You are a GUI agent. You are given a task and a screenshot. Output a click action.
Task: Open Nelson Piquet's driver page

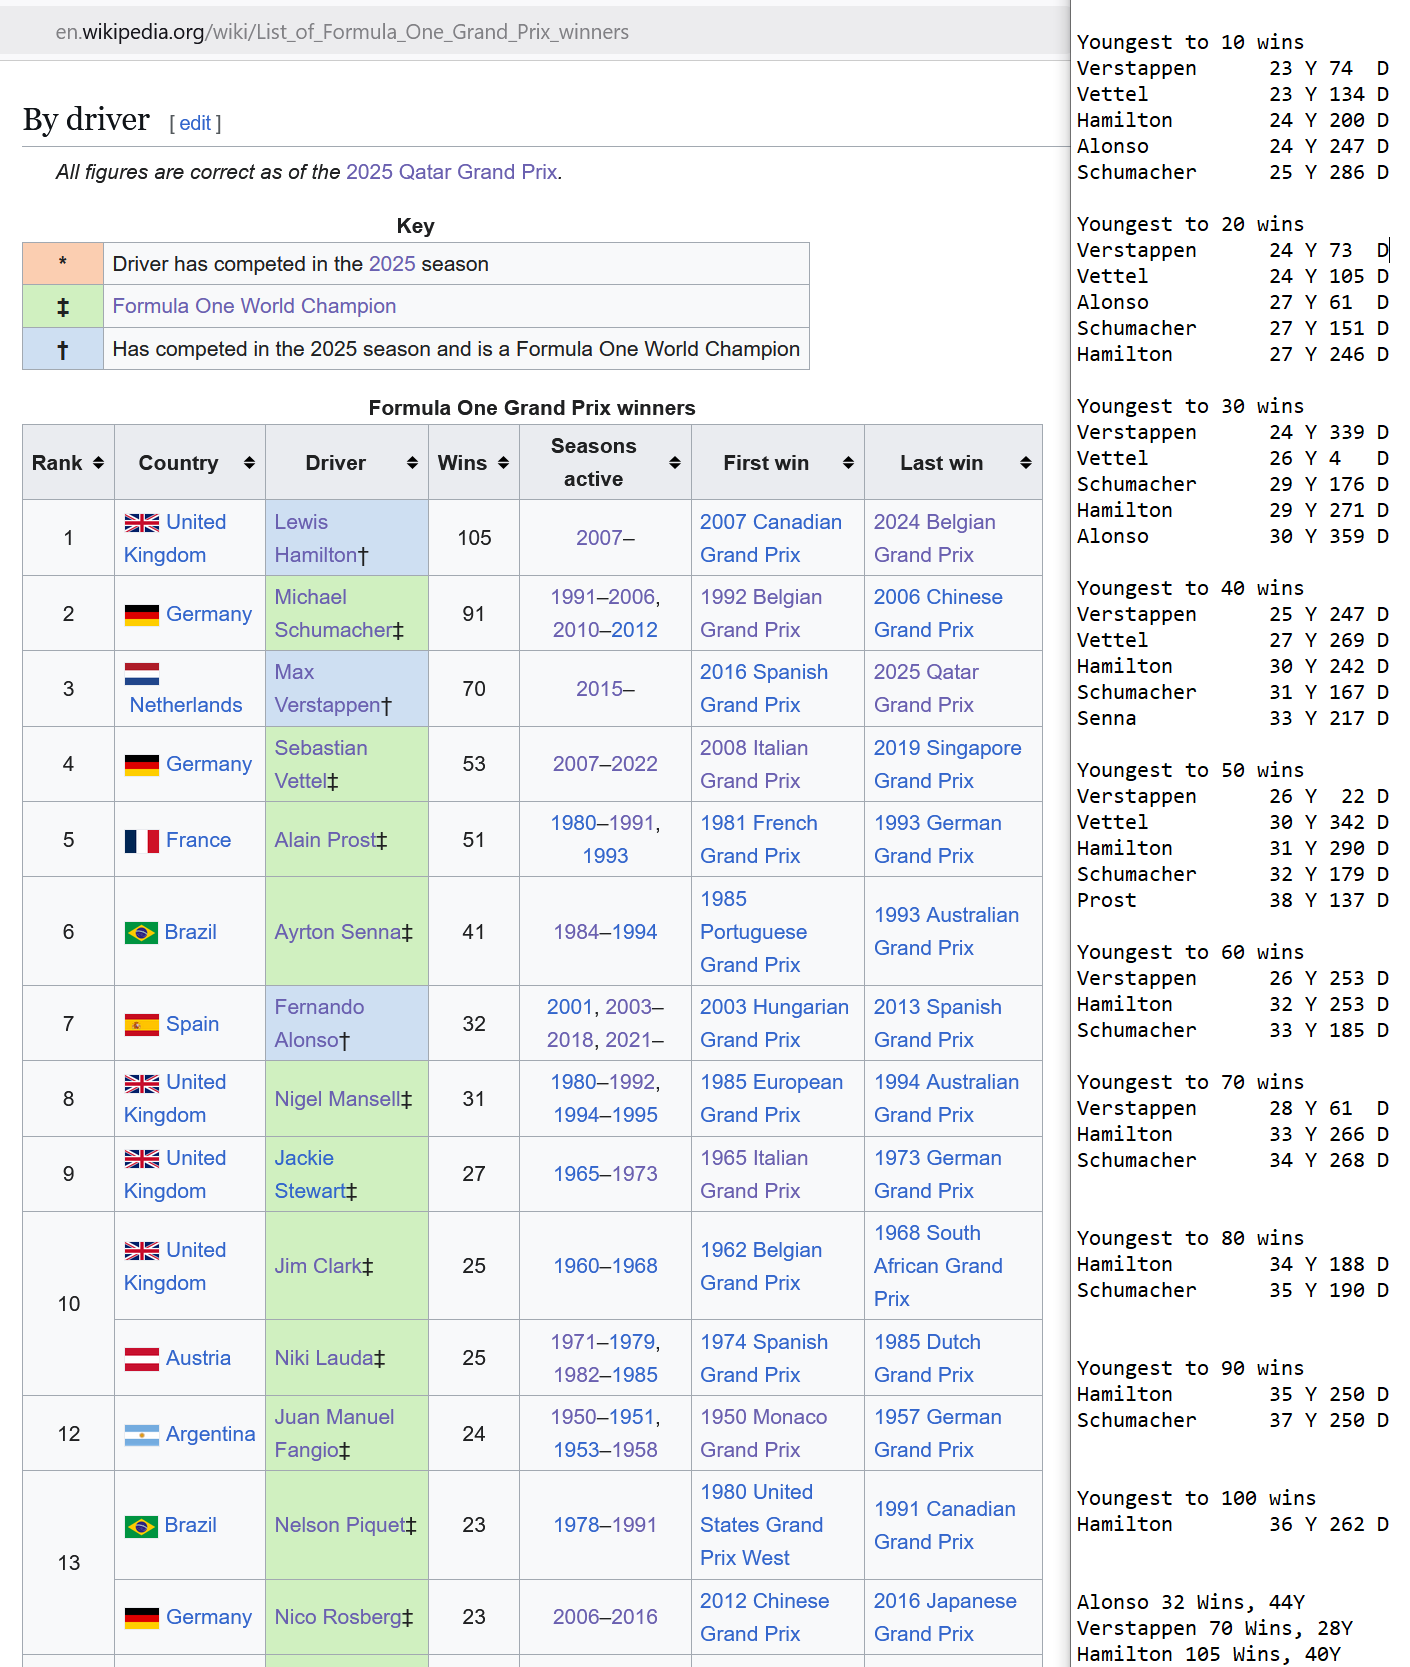click(x=339, y=1525)
